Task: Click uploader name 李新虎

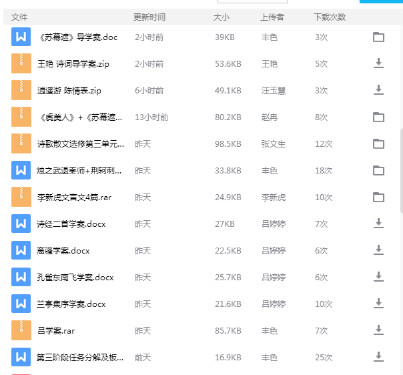Action: tap(274, 197)
